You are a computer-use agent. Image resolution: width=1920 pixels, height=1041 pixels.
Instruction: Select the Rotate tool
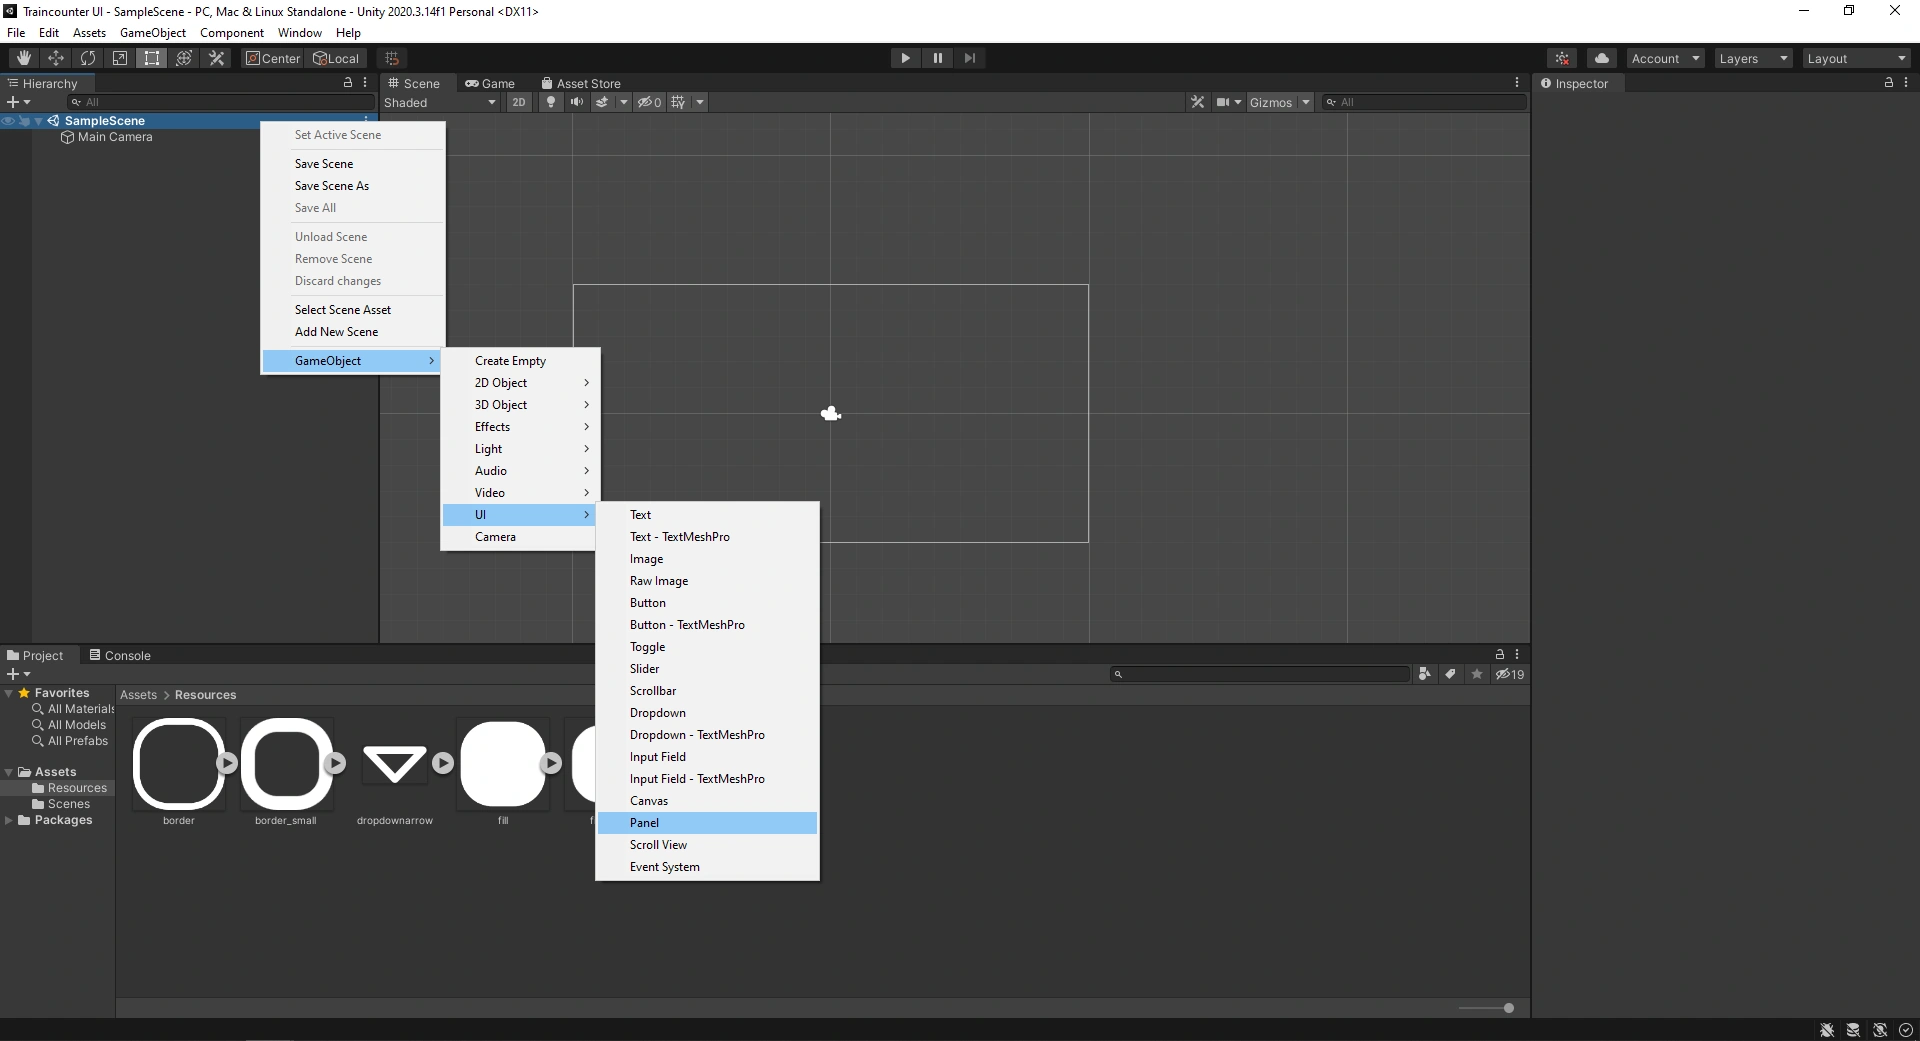tap(88, 58)
